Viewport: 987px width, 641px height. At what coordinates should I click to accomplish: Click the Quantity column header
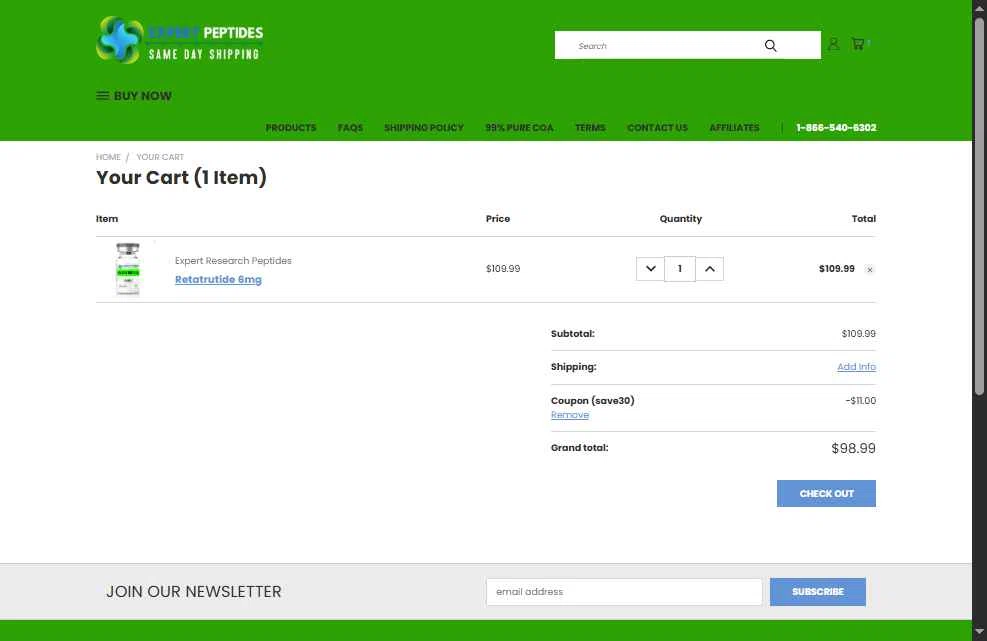(680, 218)
